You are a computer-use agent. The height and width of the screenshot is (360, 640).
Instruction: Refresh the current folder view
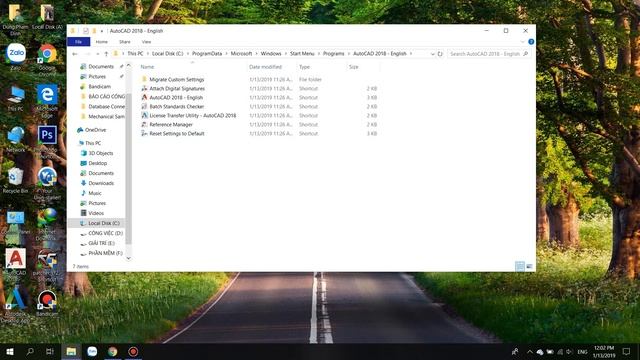click(x=440, y=53)
